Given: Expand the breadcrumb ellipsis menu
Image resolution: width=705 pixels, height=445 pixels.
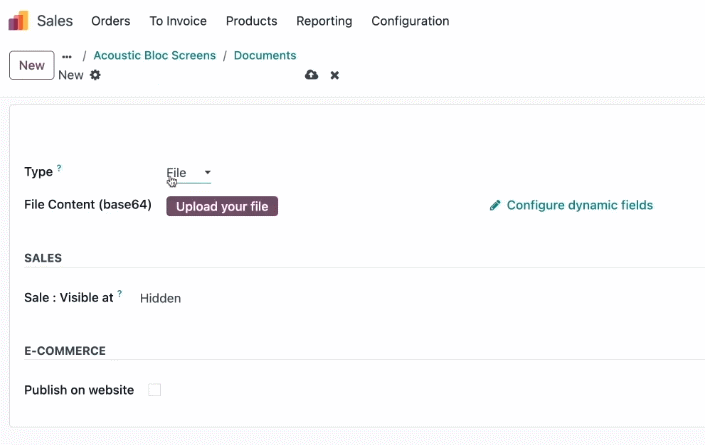Looking at the screenshot, I should pos(67,57).
